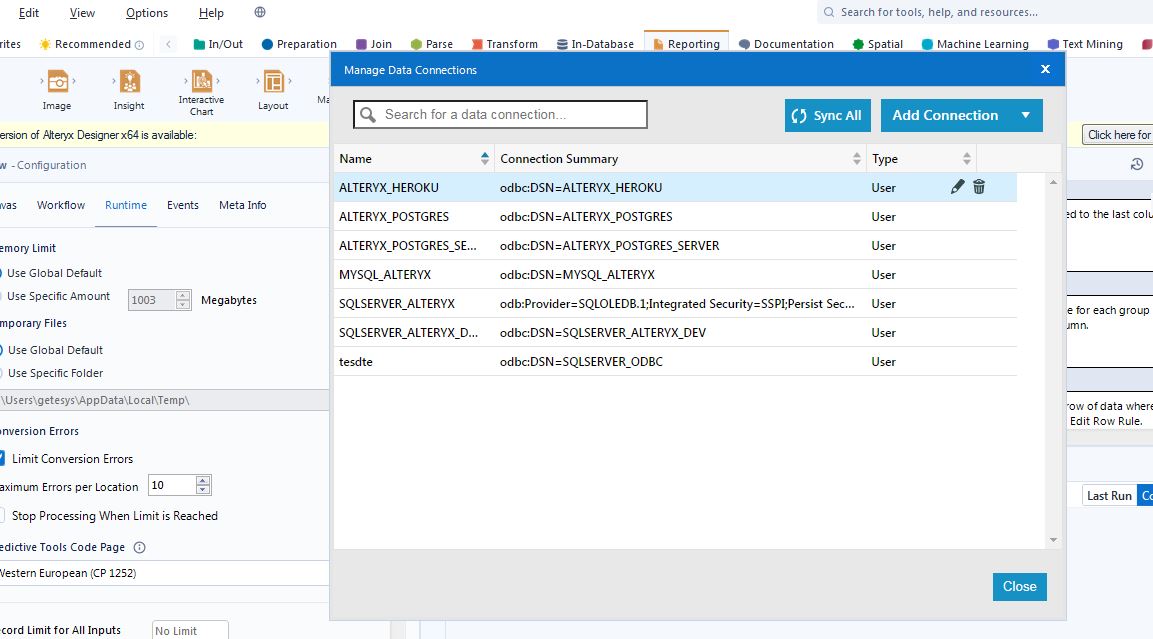
Task: Open the Add Connection dropdown arrow
Action: [x=1027, y=115]
